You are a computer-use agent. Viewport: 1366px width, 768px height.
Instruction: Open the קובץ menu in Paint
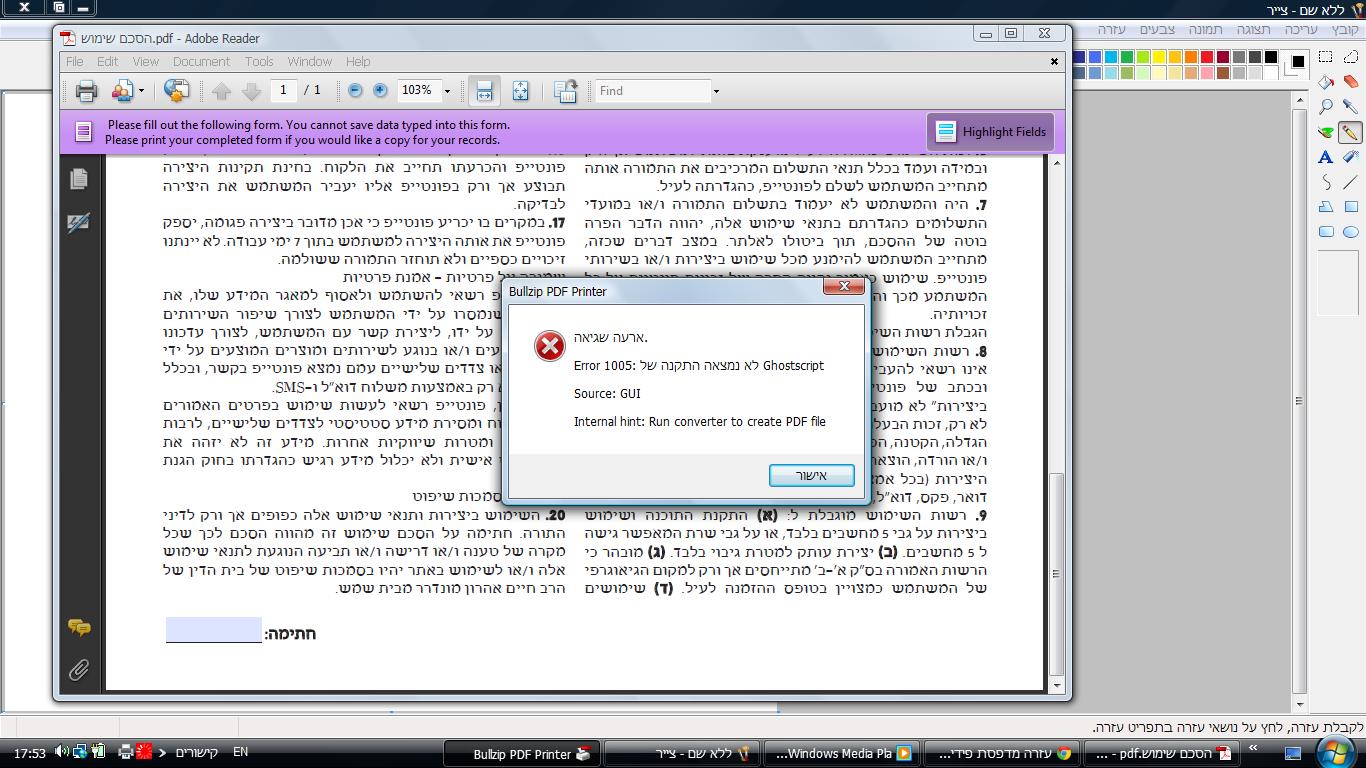(x=1344, y=30)
